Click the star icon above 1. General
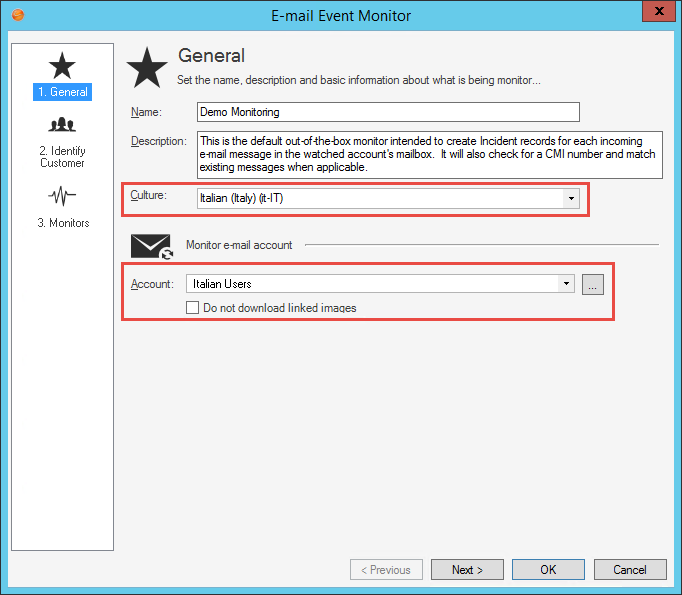 pos(62,65)
